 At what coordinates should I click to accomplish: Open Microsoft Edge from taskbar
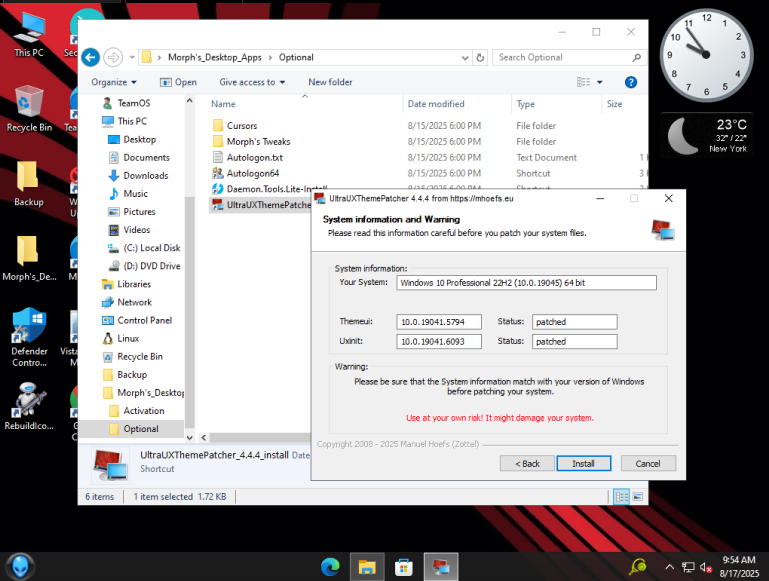[x=330, y=567]
